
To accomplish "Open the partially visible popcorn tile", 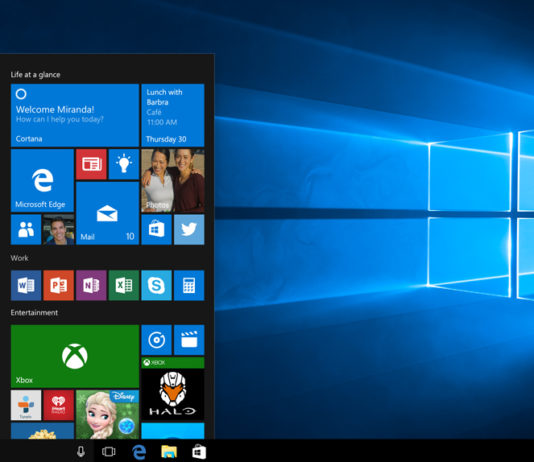I will [x=42, y=431].
